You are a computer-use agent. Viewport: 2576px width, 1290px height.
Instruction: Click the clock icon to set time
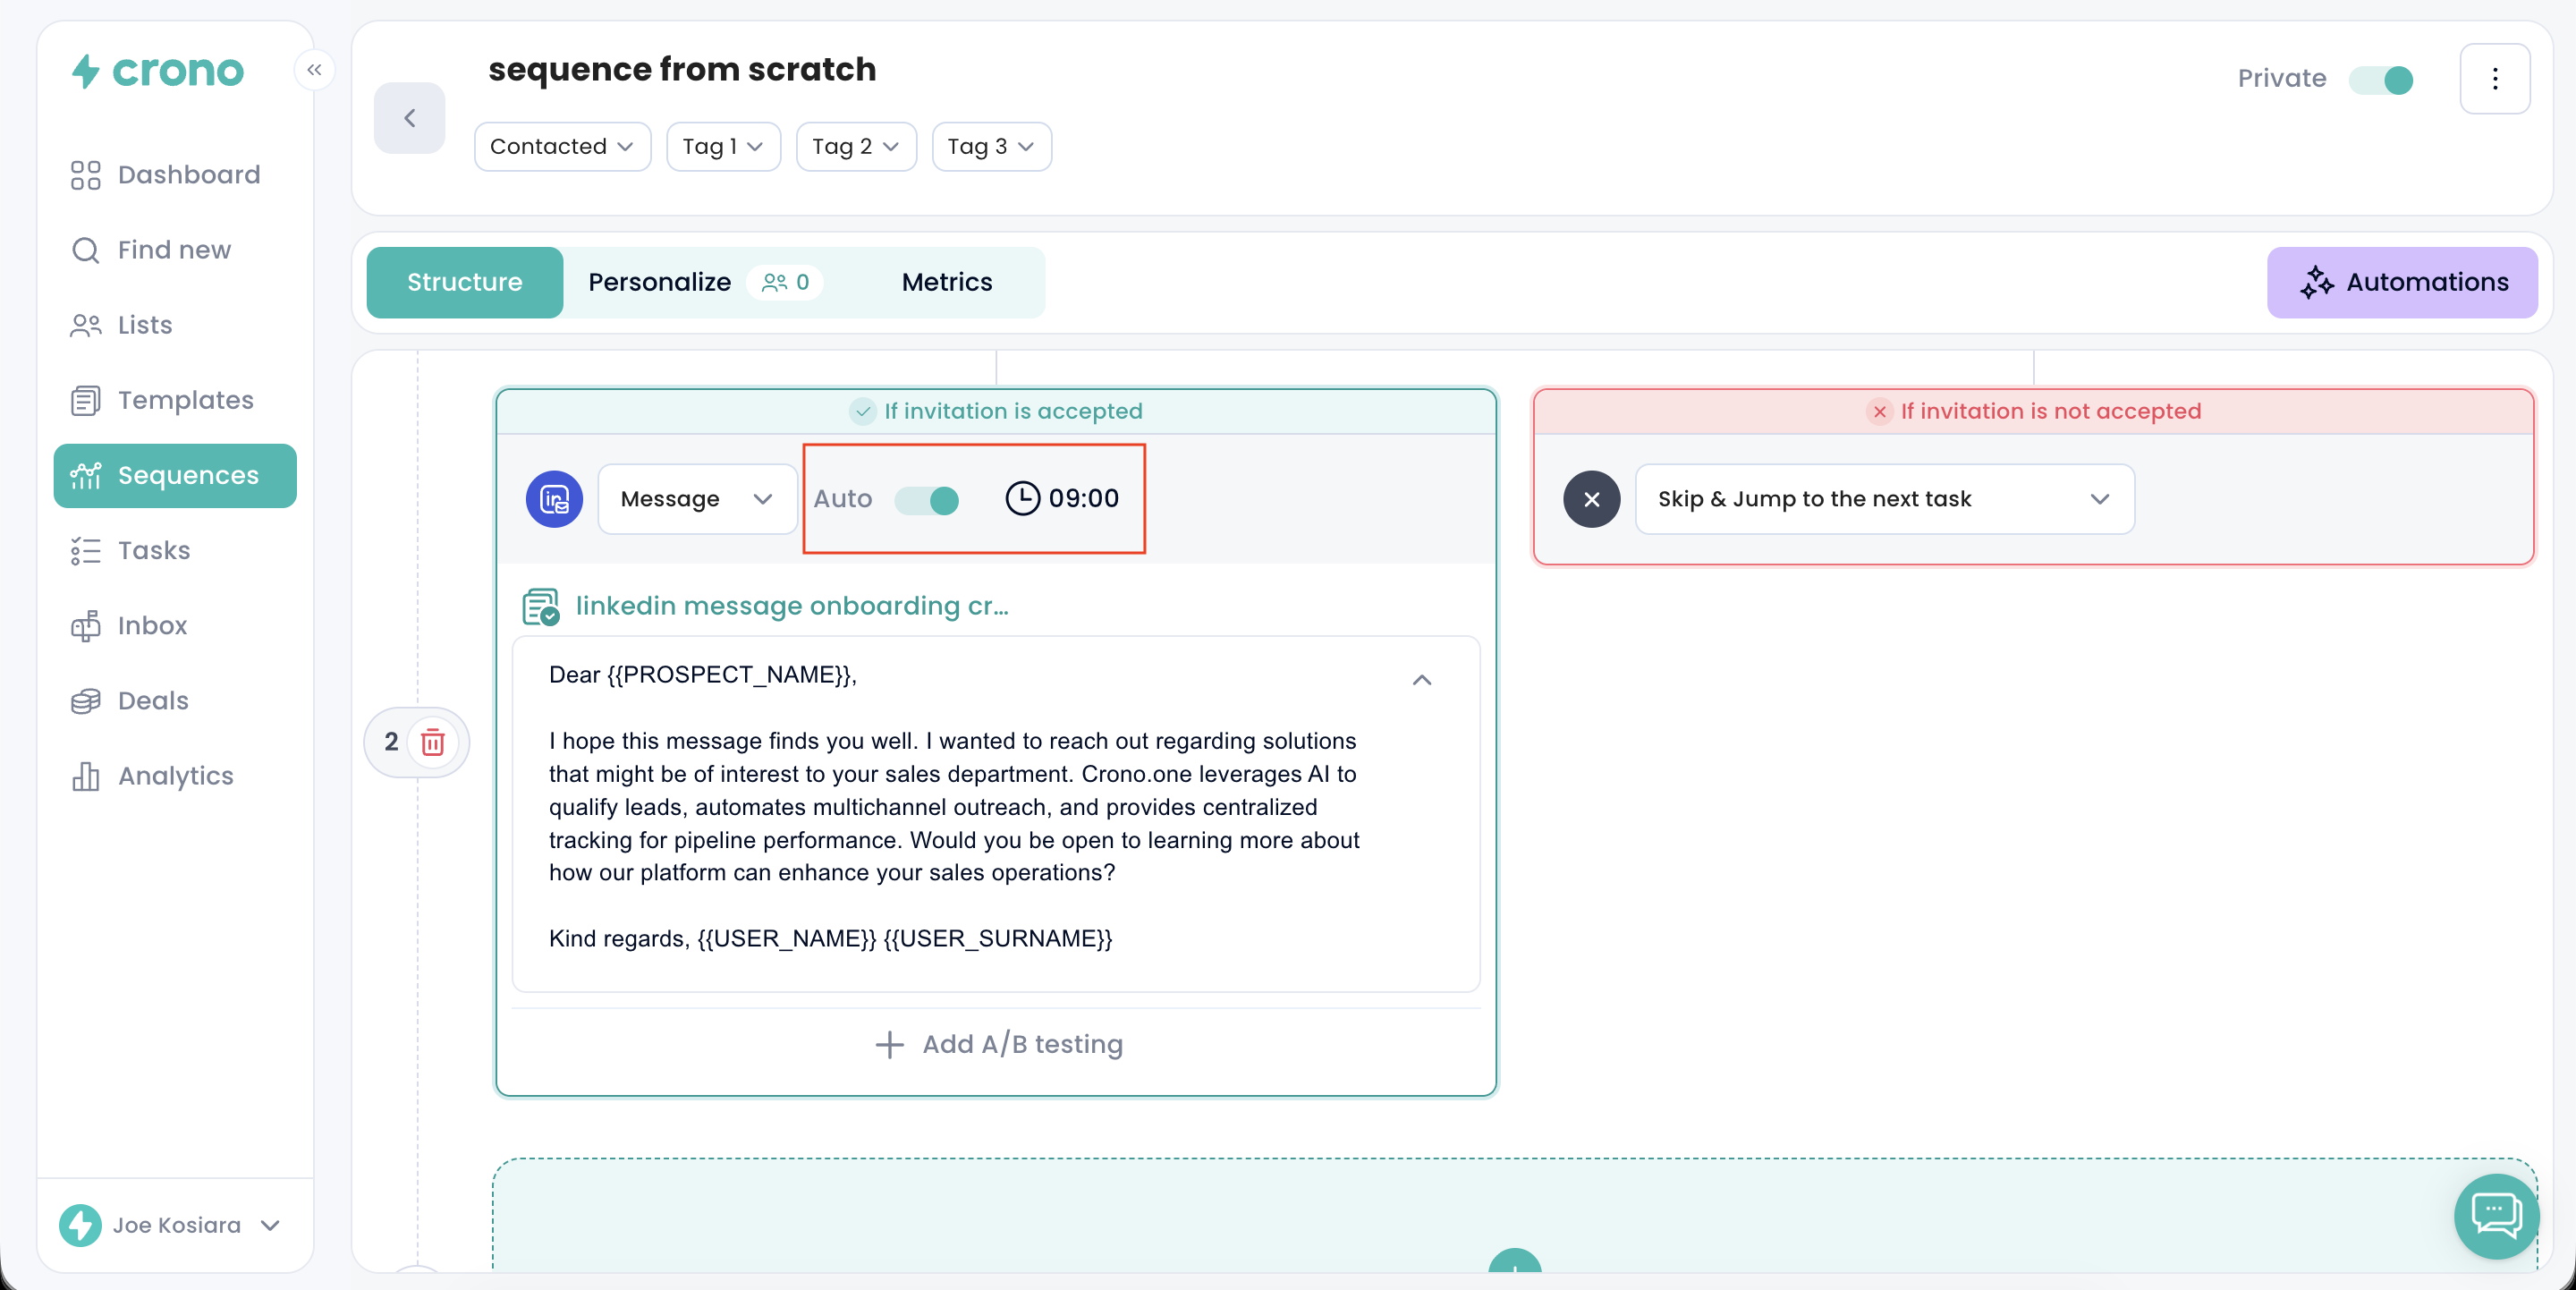pos(1022,498)
